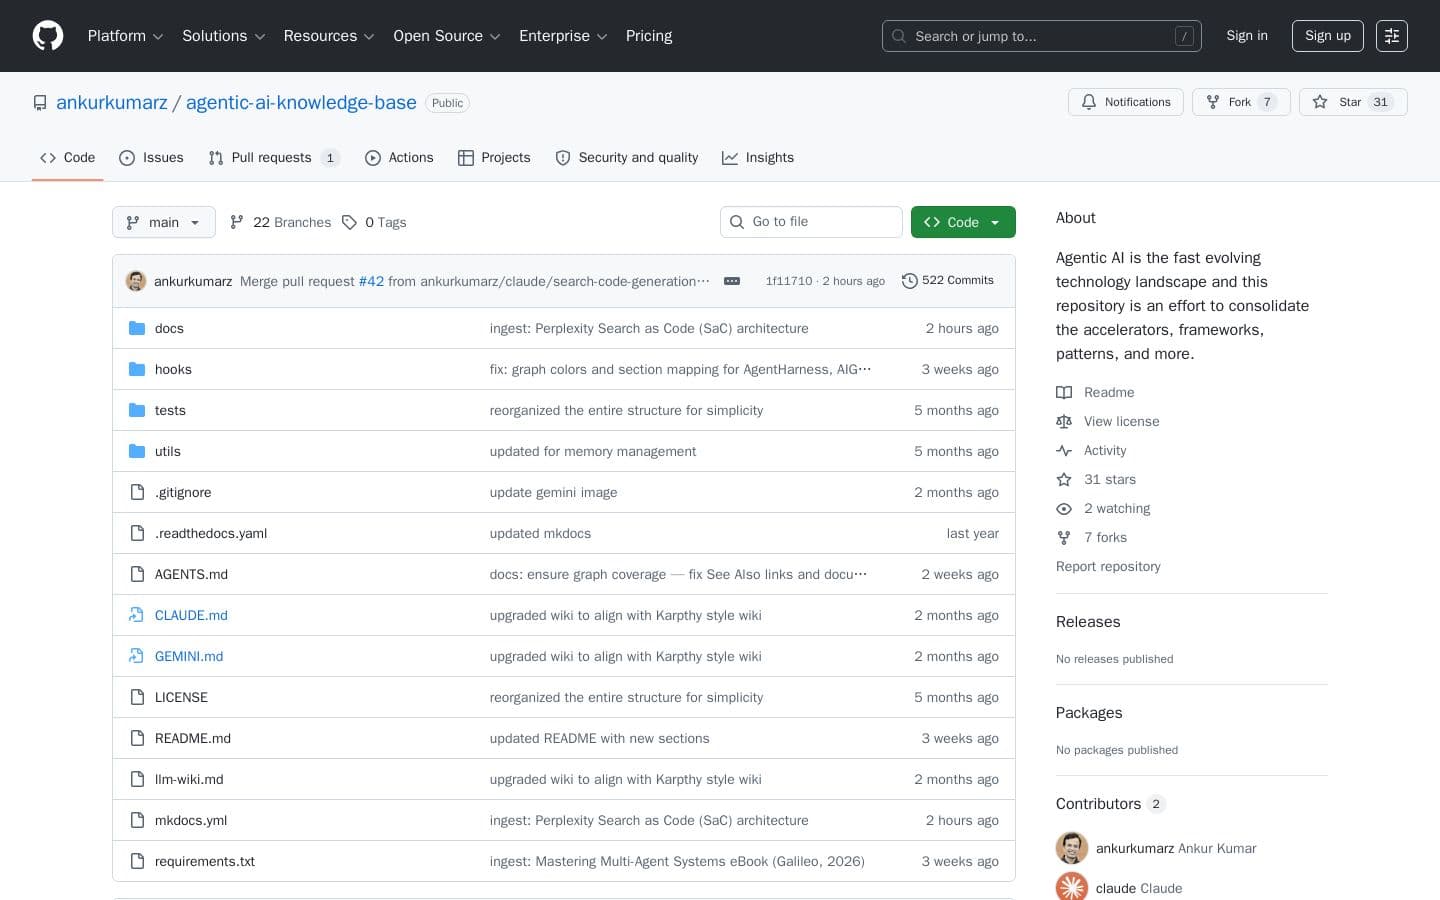The width and height of the screenshot is (1440, 900).
Task: Click the Activity pulse icon
Action: click(x=1064, y=451)
